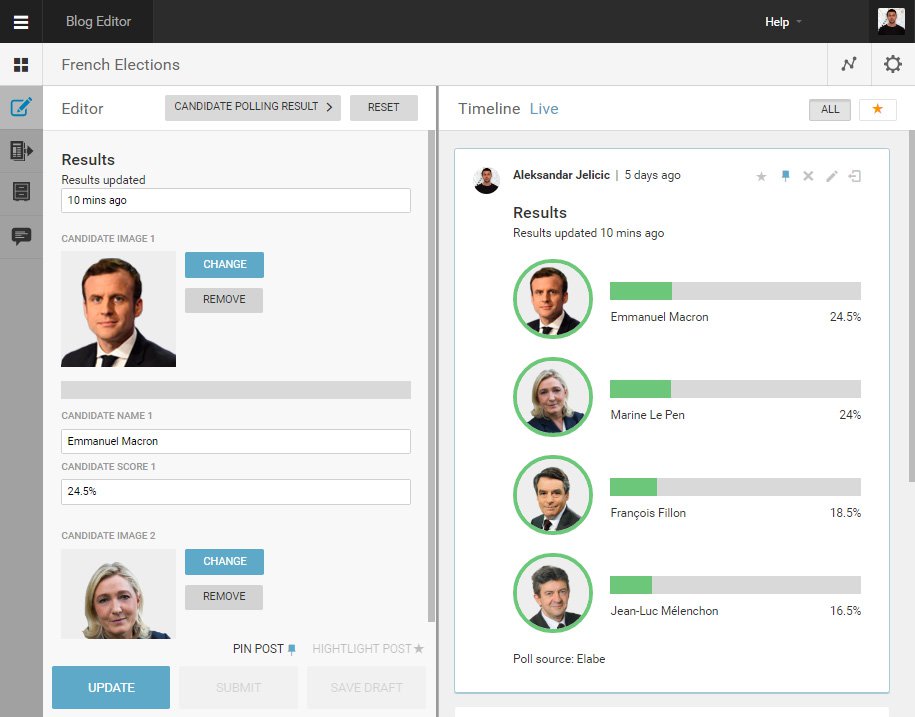Open the comments speech bubble icon
The image size is (915, 717).
21,236
